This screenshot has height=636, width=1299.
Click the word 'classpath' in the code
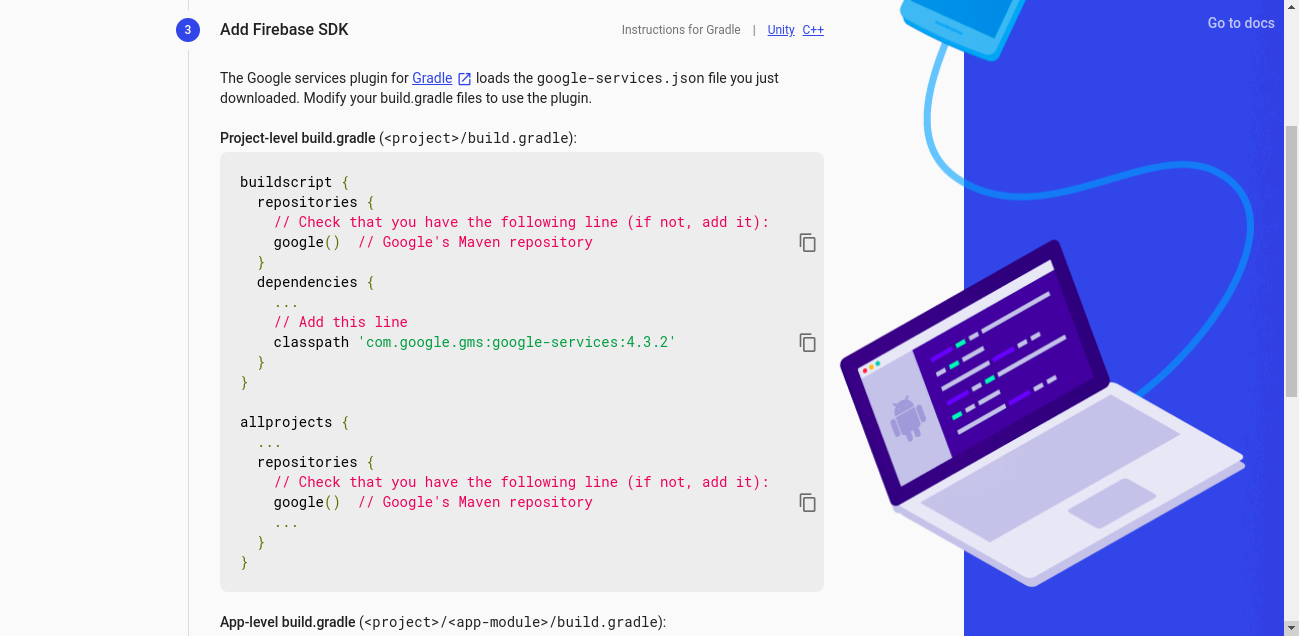[x=311, y=342]
